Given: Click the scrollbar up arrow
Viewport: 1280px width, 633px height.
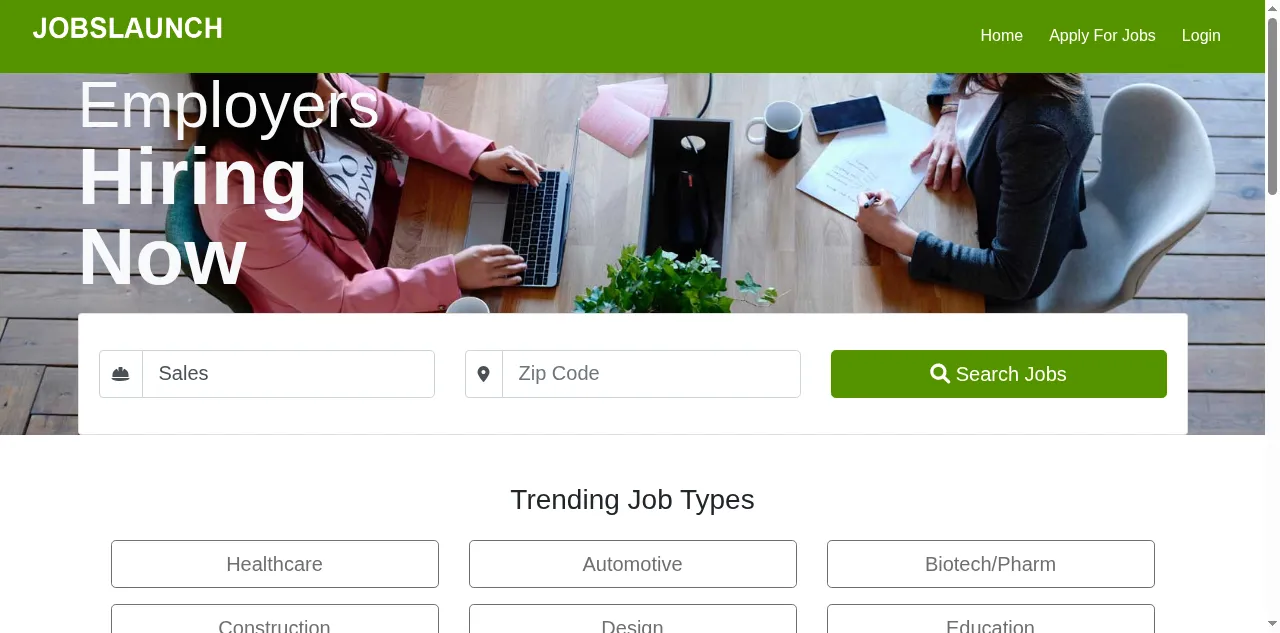Looking at the screenshot, I should (1272, 7).
